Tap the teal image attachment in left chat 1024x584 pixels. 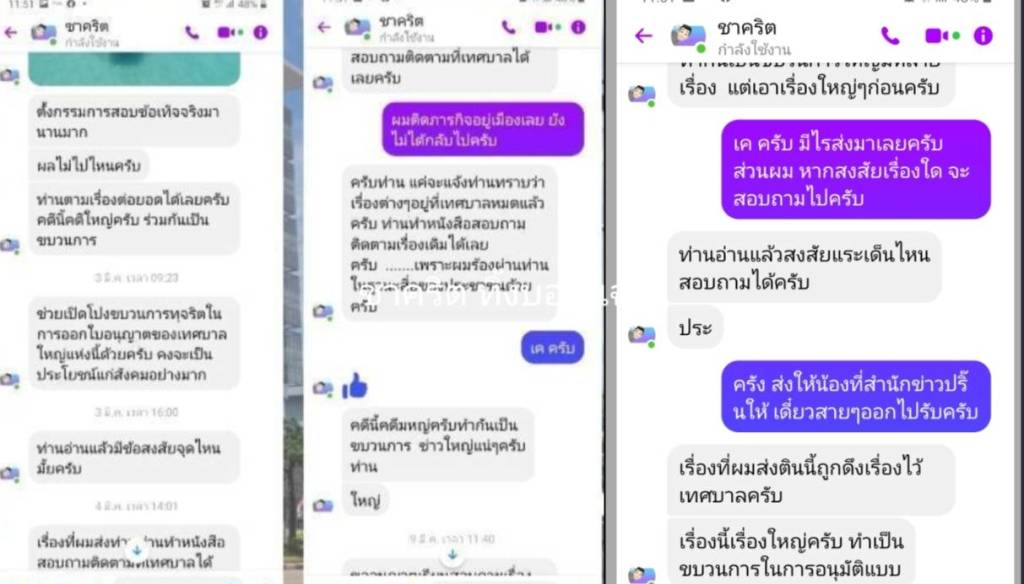pos(134,69)
